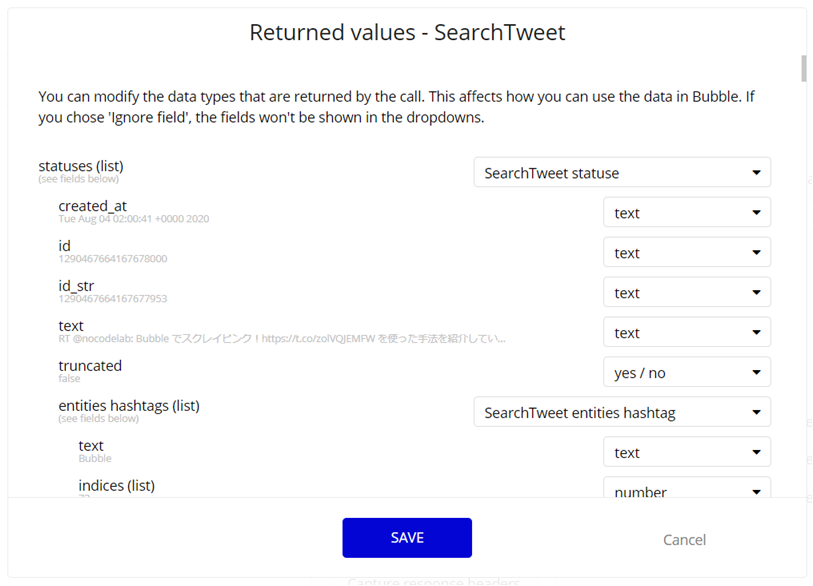Open the id_str data type dropdown
813x586 pixels.
pyautogui.click(x=686, y=292)
